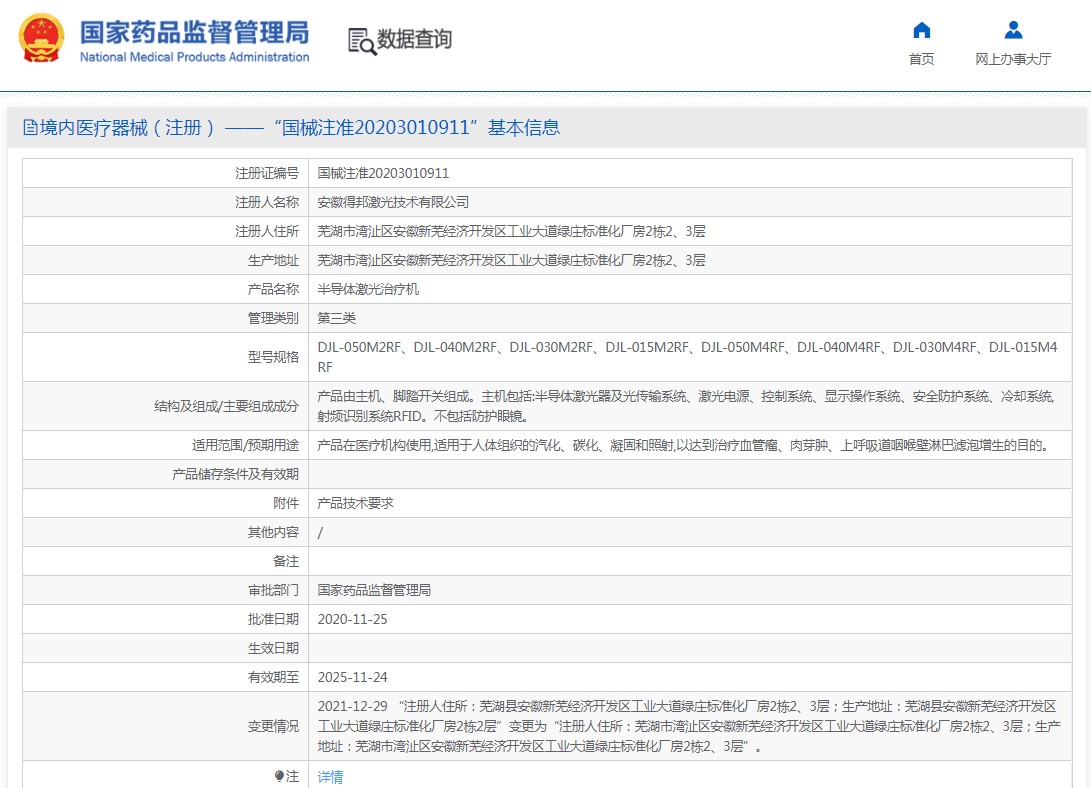Click the 型号规格 label cell
1091x788 pixels.
point(166,357)
